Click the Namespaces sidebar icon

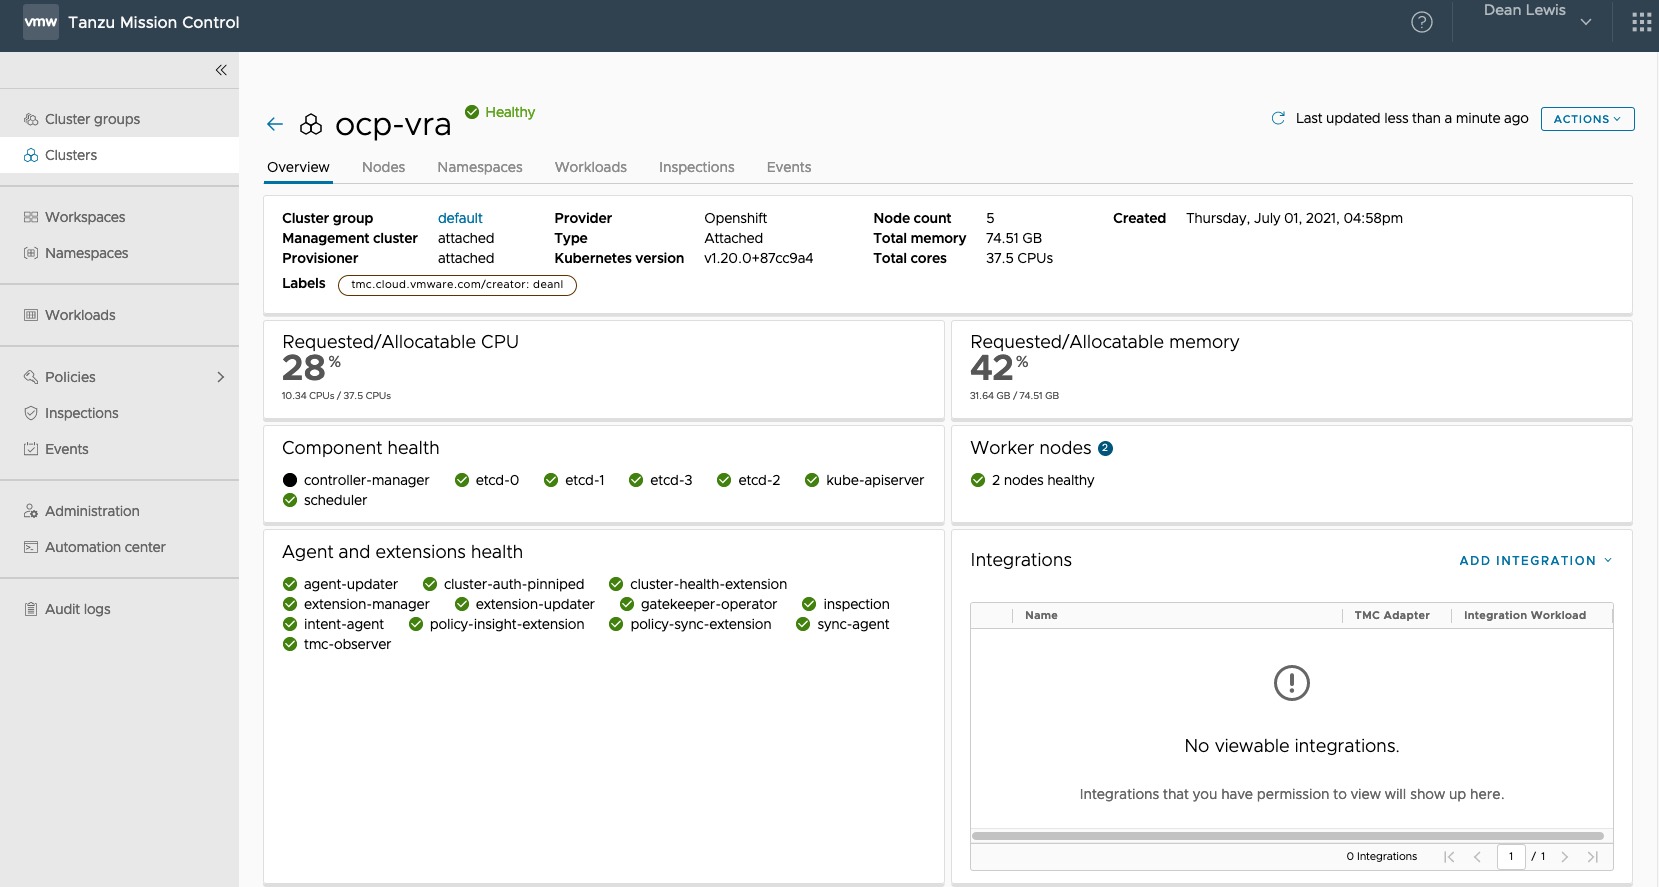pyautogui.click(x=31, y=253)
